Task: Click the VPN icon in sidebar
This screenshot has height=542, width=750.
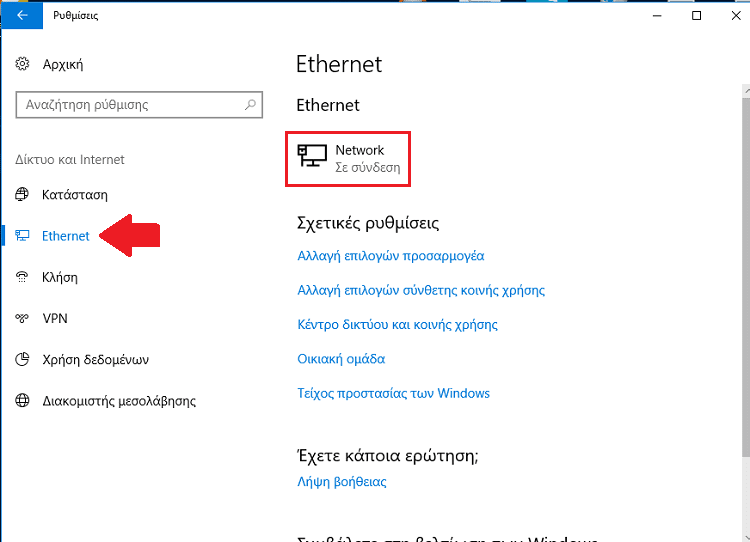Action: 22,318
